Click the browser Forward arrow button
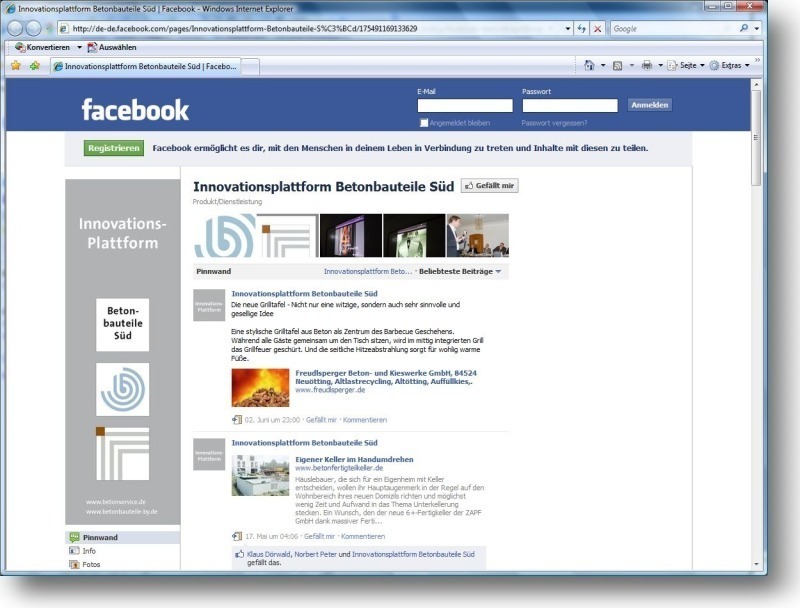This screenshot has height=608, width=800. tap(34, 29)
